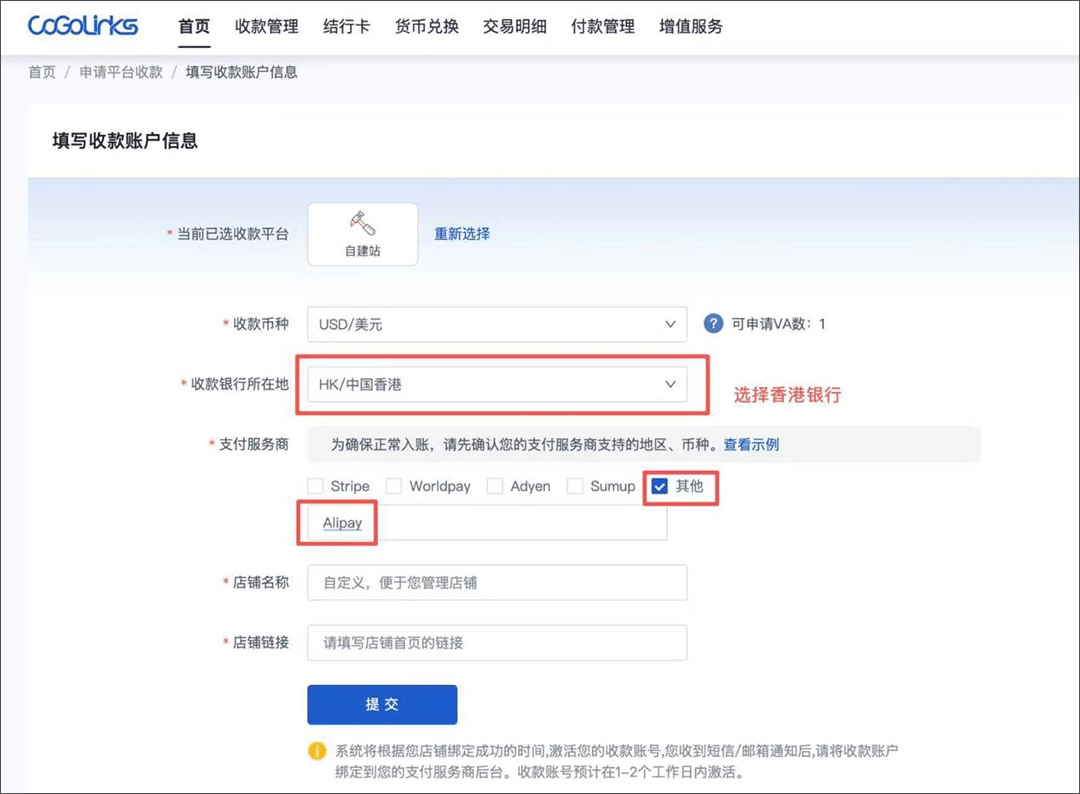Image resolution: width=1080 pixels, height=794 pixels.
Task: Go to the 货币兑换 menu
Action: 426,27
